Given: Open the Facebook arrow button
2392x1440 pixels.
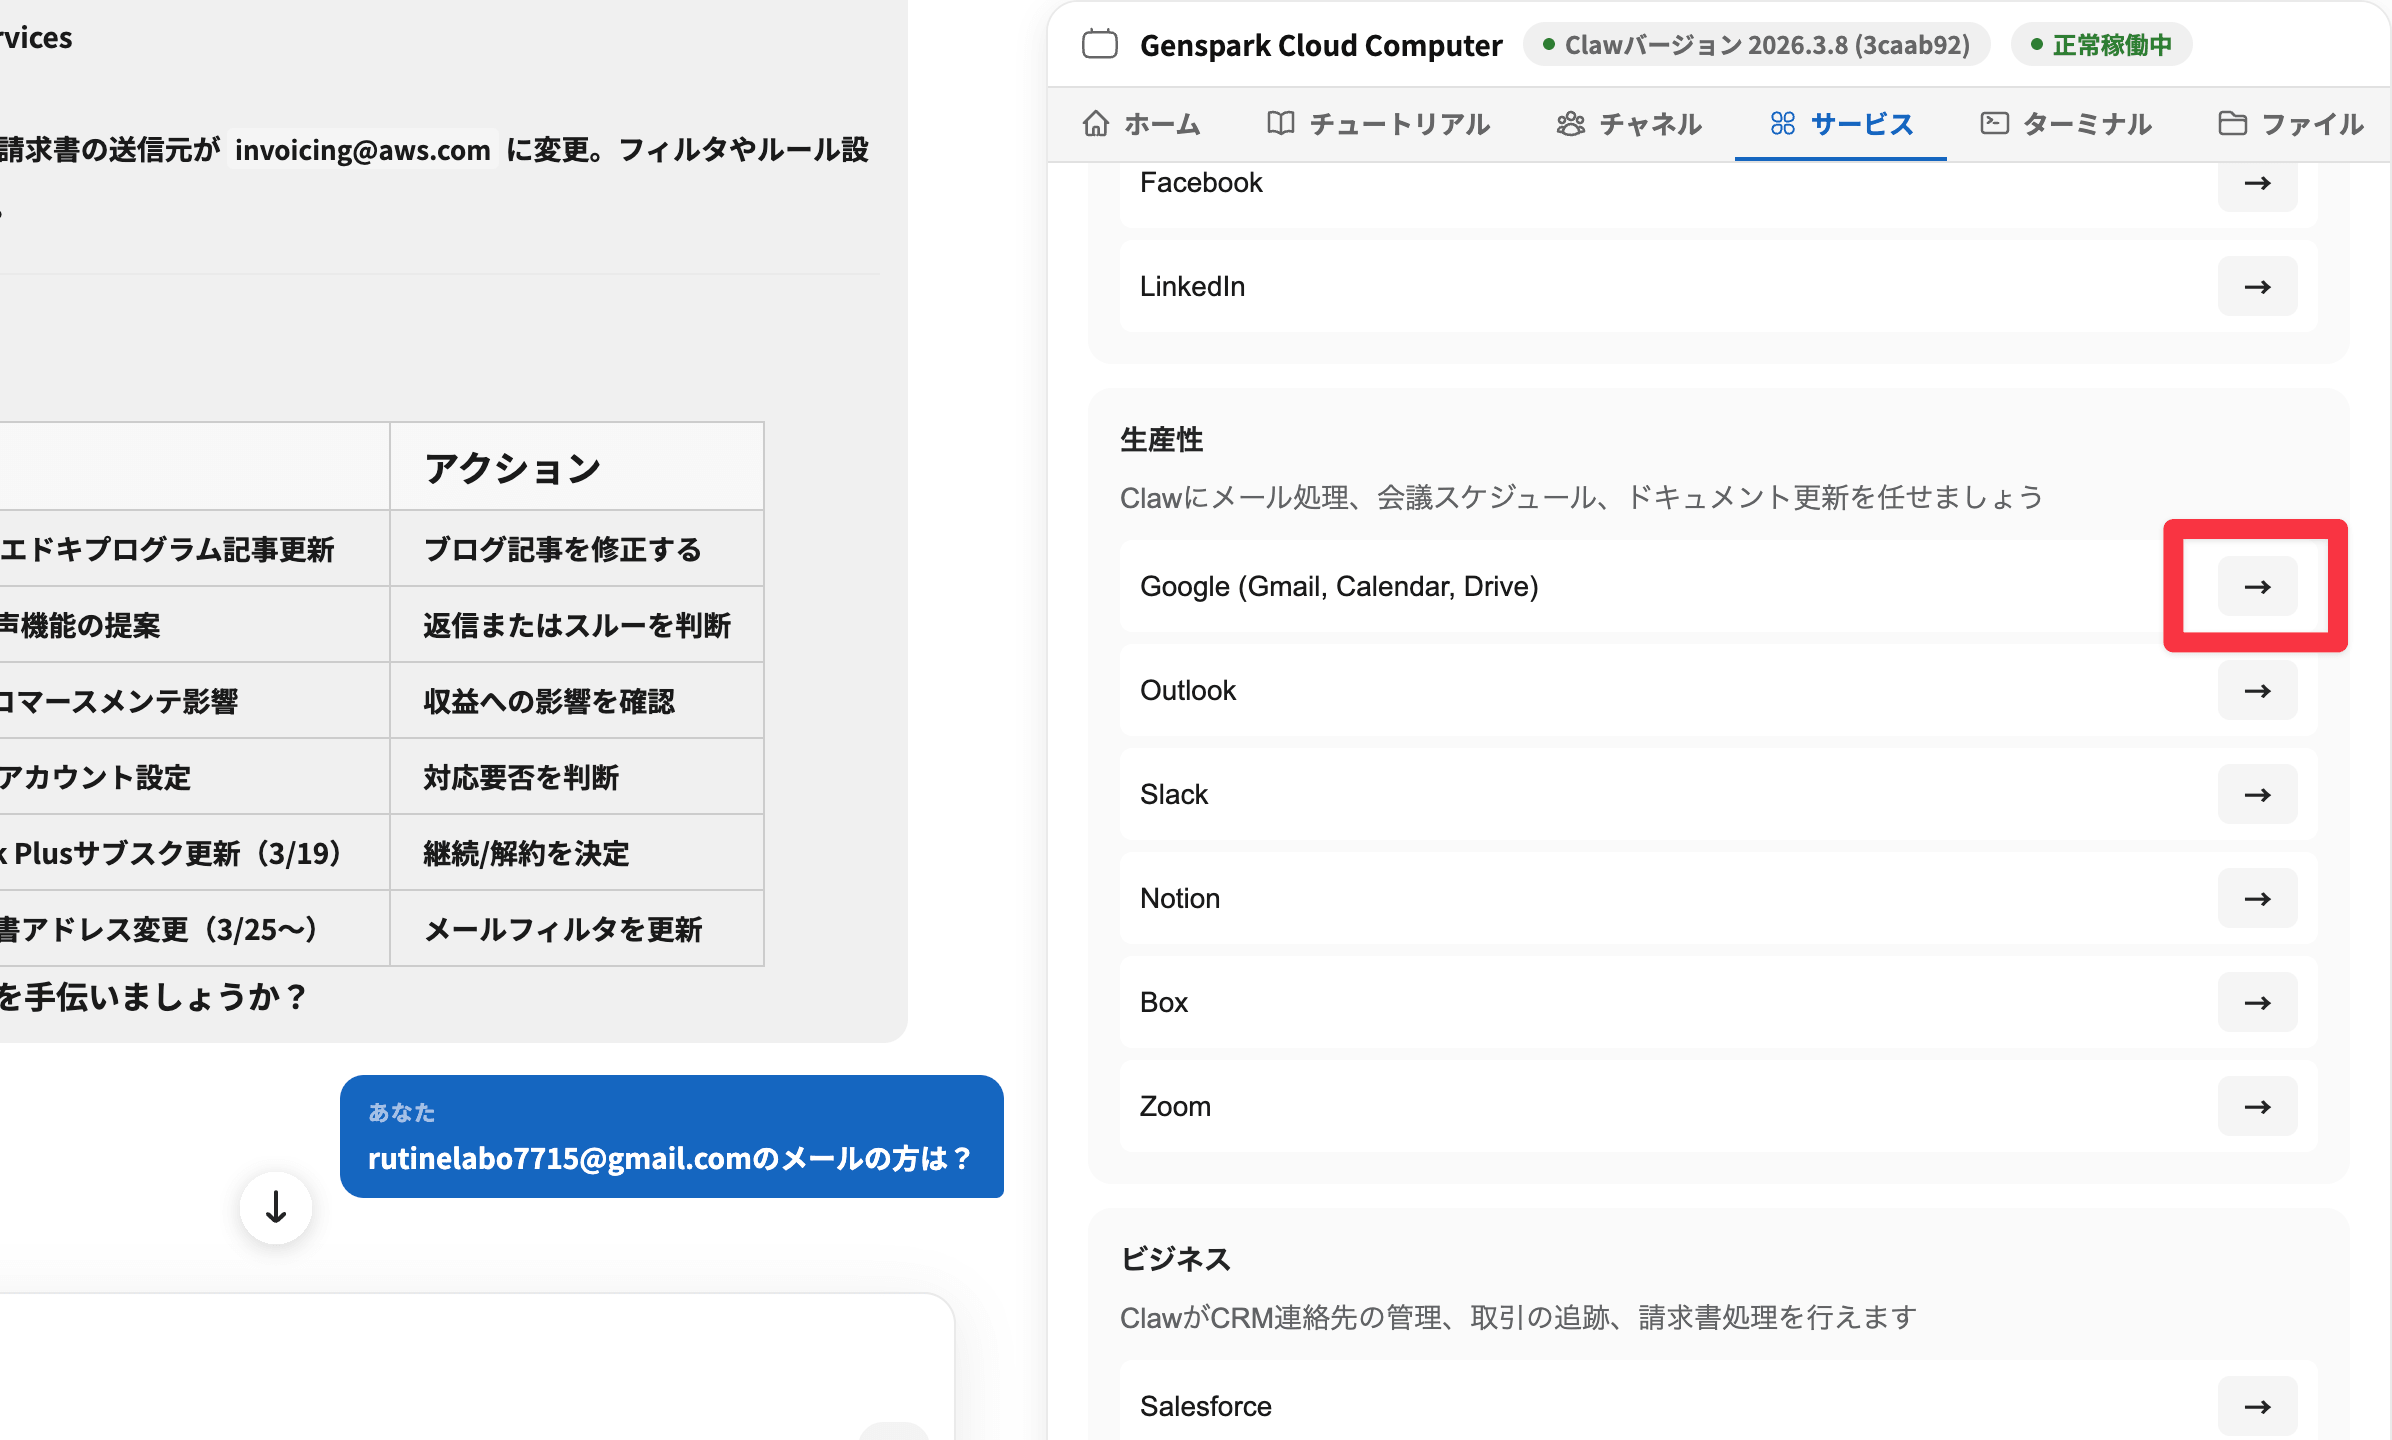Looking at the screenshot, I should [2257, 184].
